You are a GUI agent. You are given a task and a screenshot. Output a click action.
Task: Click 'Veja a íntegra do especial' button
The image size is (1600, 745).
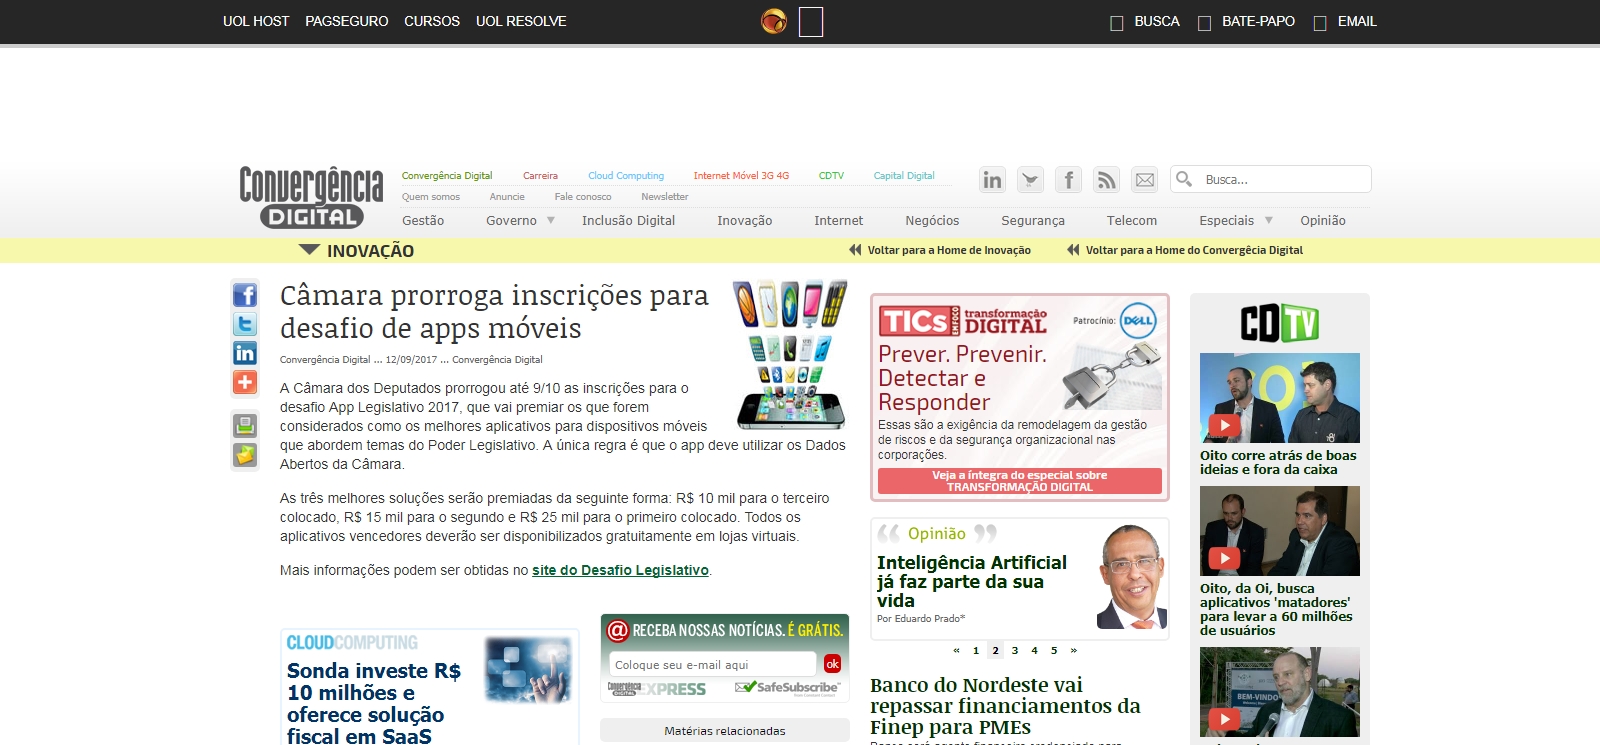[1020, 481]
